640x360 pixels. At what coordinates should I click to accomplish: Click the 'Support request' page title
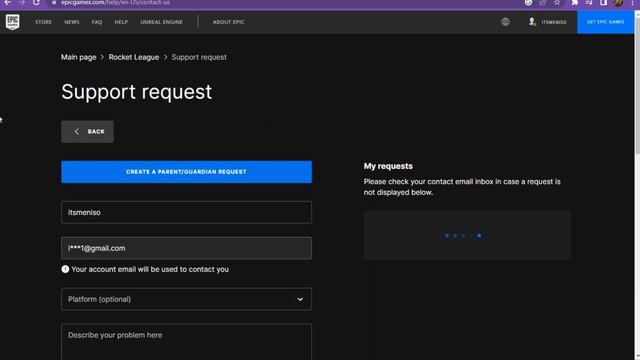(137, 92)
